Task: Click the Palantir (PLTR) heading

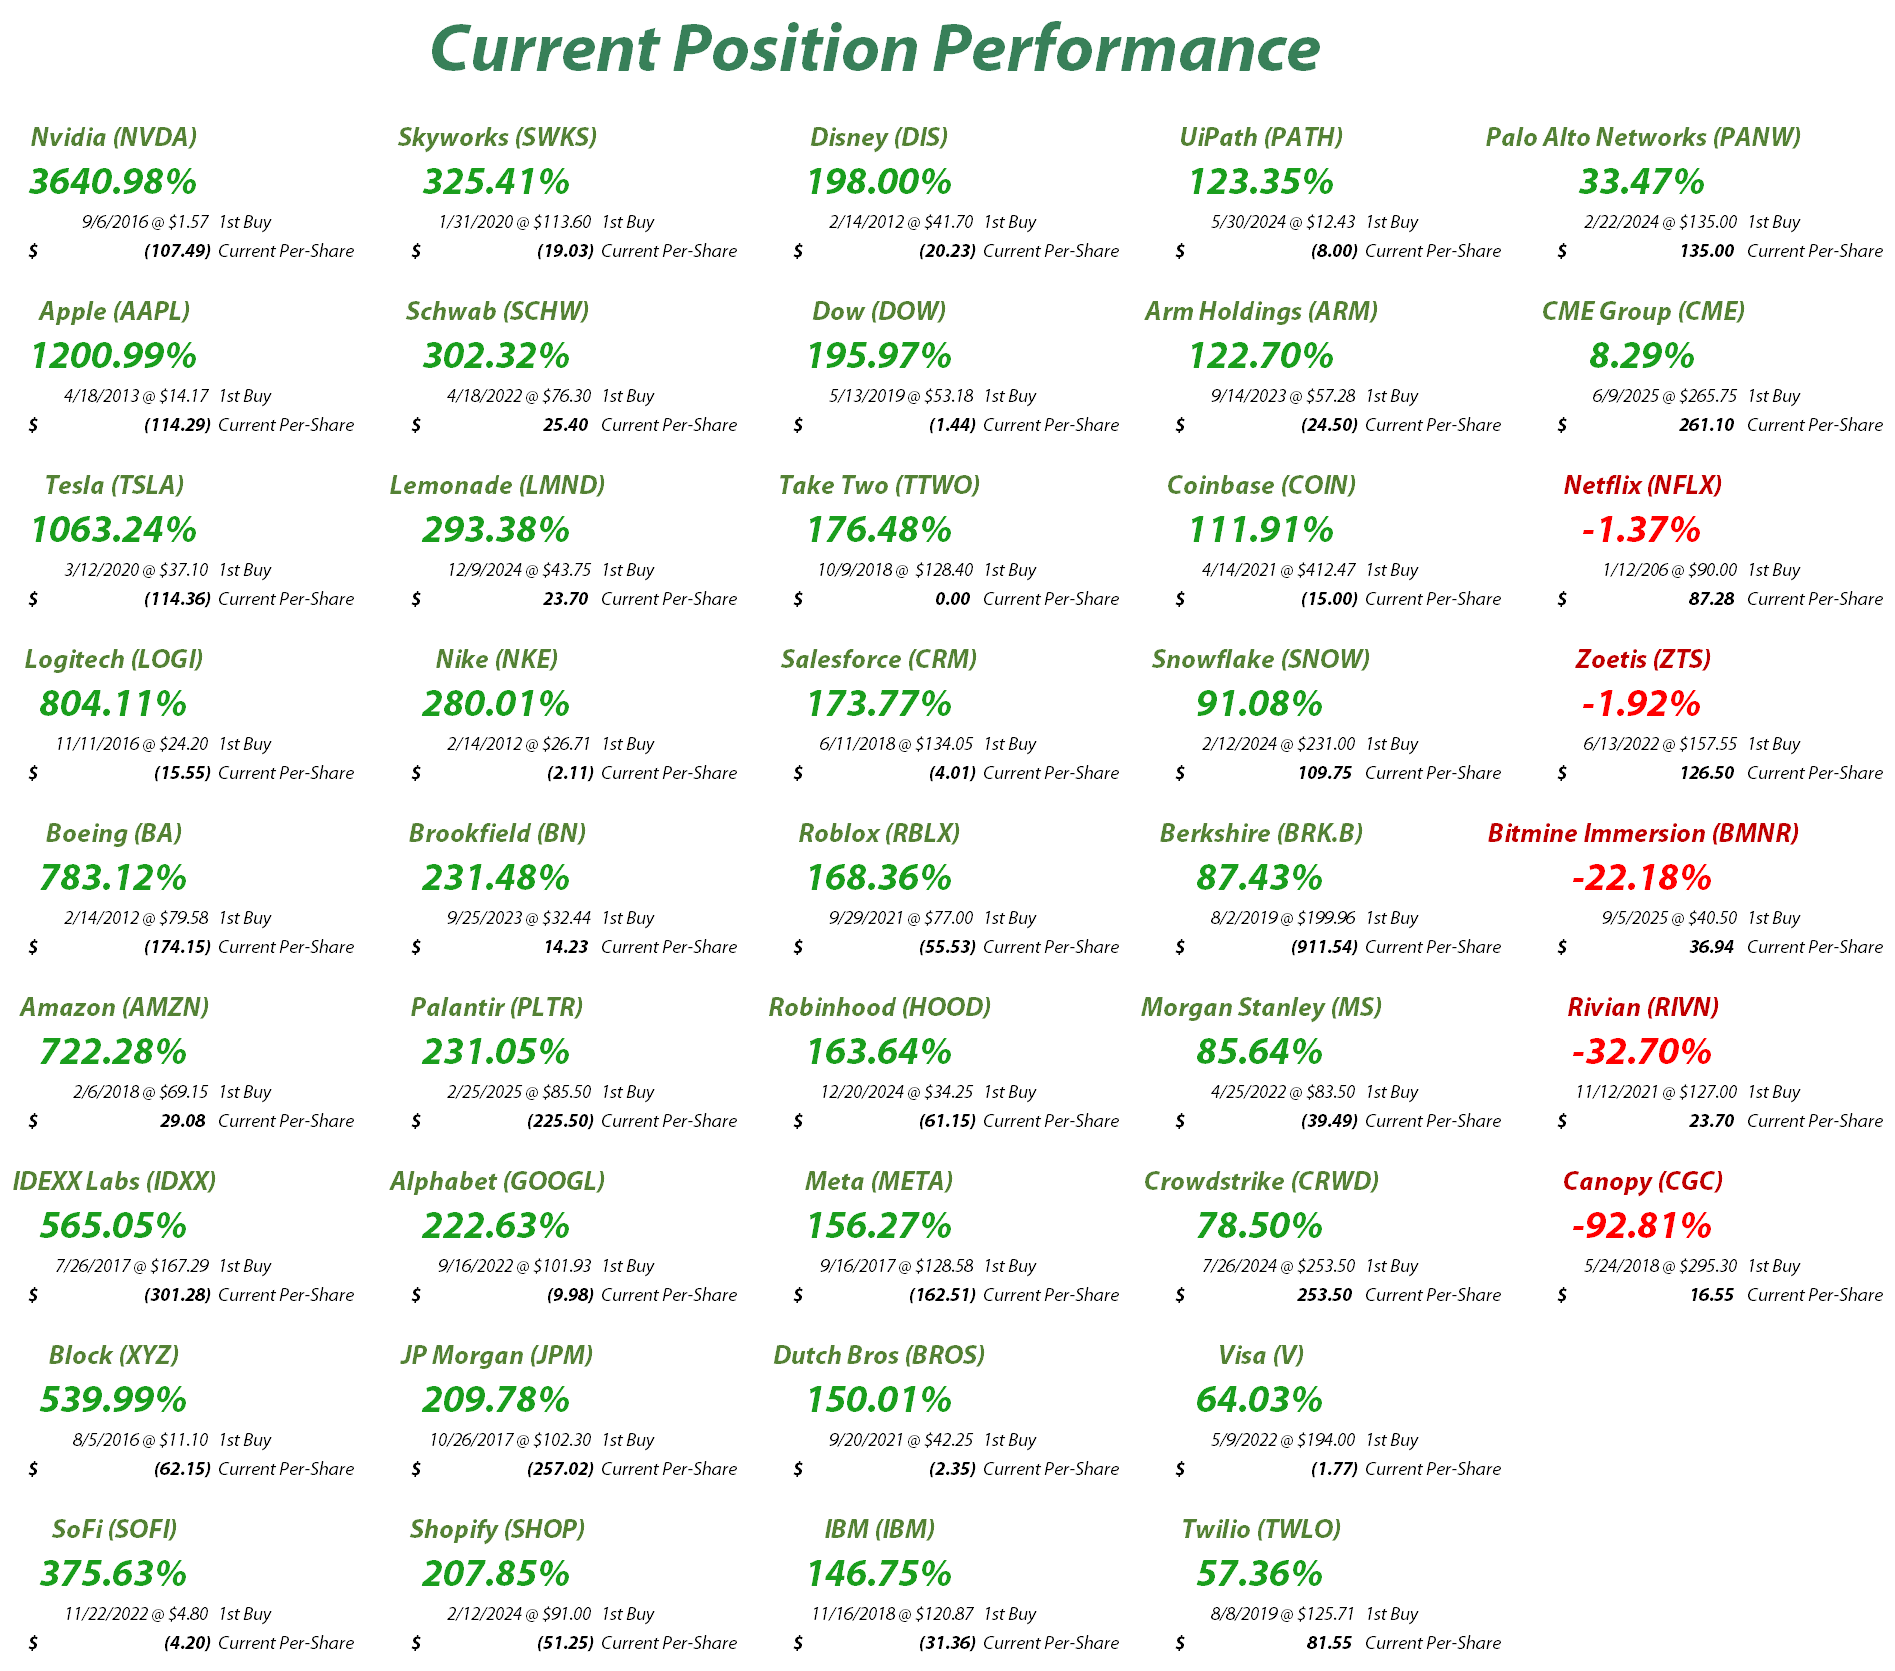Action: (497, 1007)
